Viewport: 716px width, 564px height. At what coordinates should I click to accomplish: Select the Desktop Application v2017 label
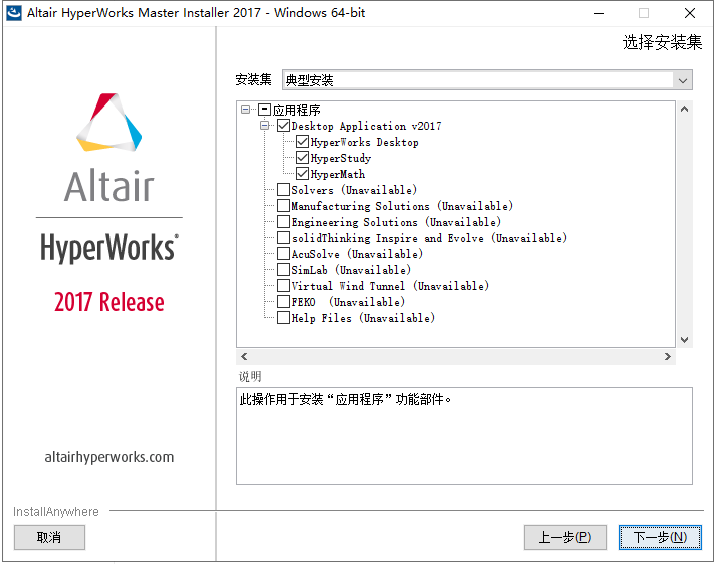point(366,126)
